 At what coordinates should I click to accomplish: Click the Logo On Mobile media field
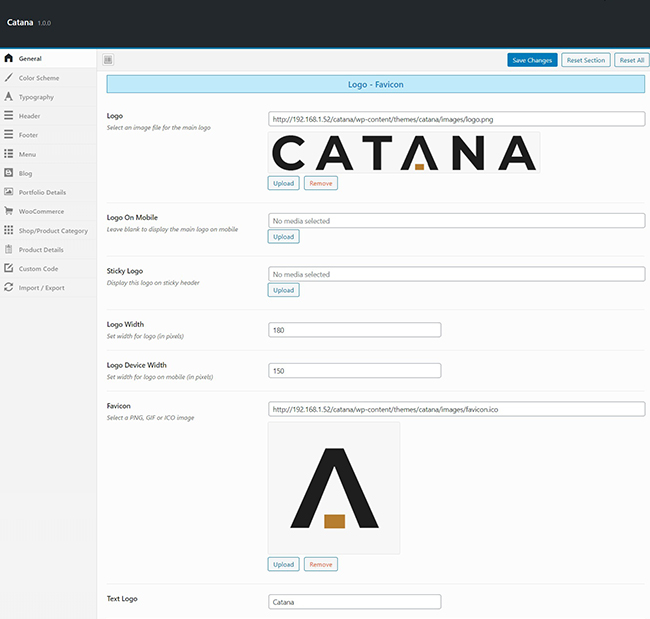pos(456,221)
